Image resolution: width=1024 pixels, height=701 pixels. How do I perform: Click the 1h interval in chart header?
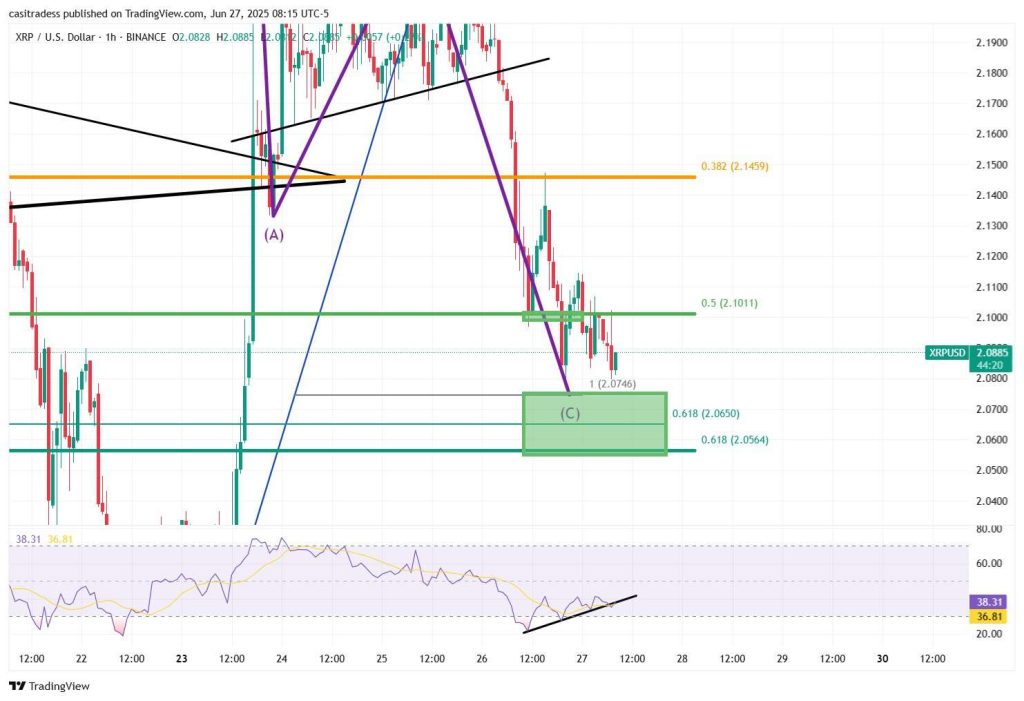coord(110,37)
